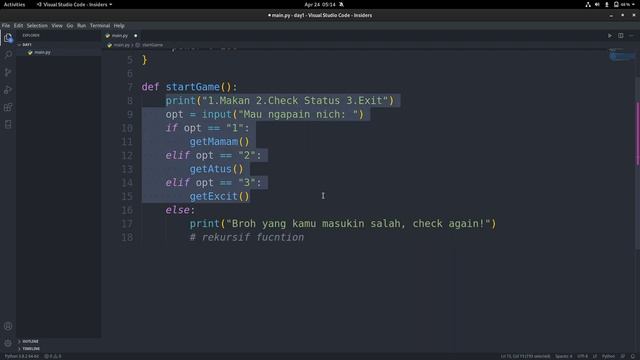This screenshot has height=360, width=640.
Task: Place the cursor on the line 7 startGame definition
Action: [189, 87]
